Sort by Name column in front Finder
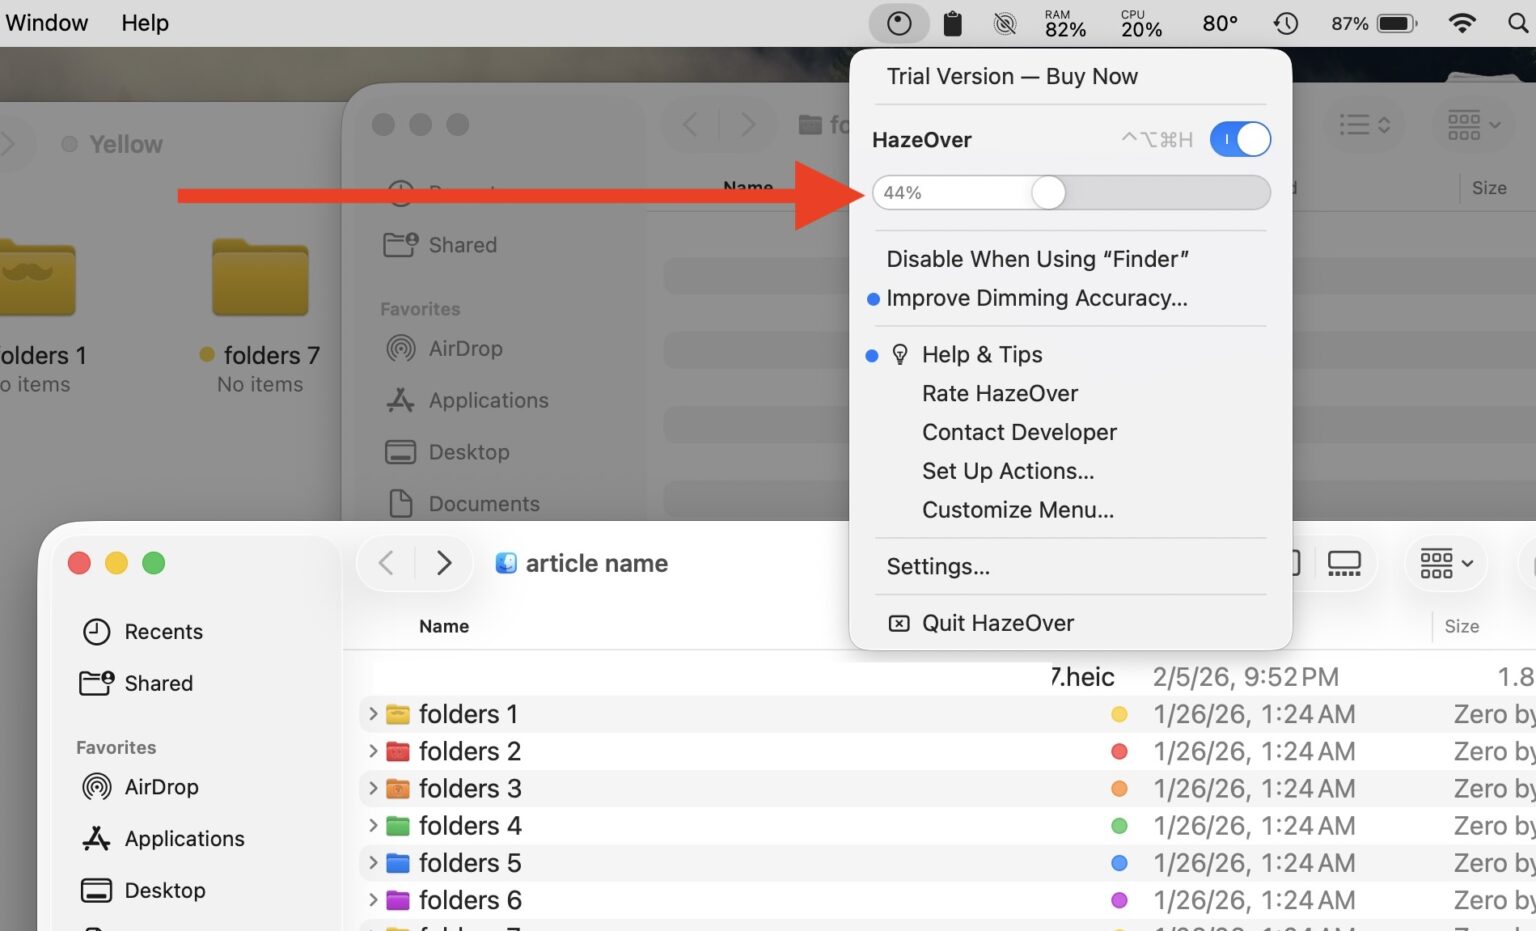 point(444,626)
